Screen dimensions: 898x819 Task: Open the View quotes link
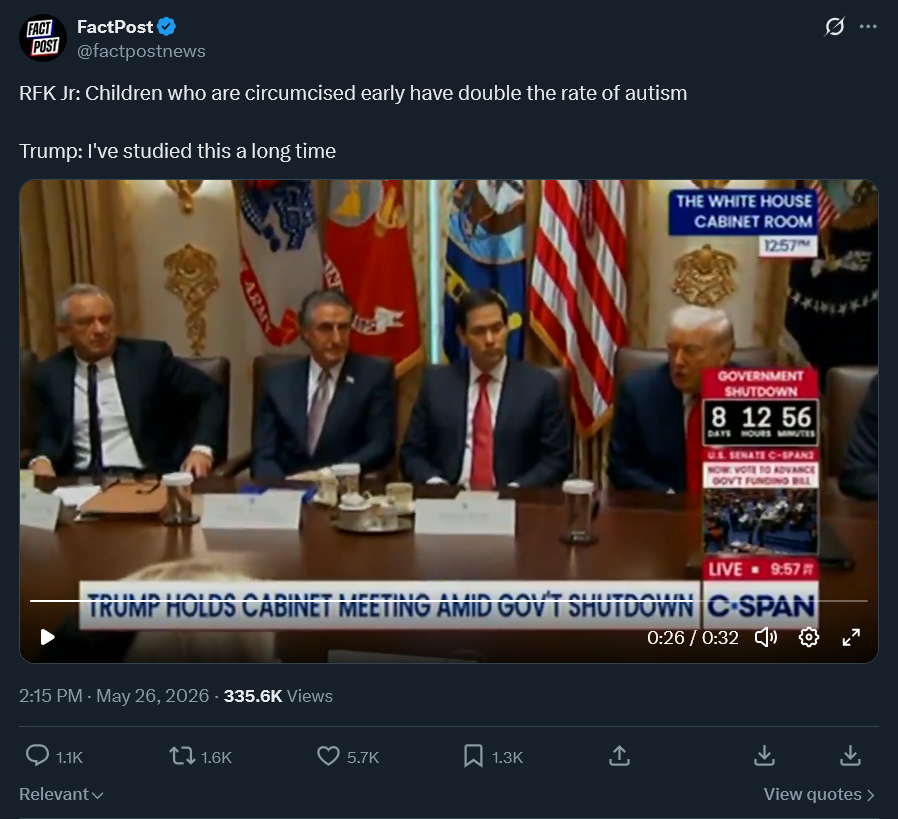click(x=818, y=794)
